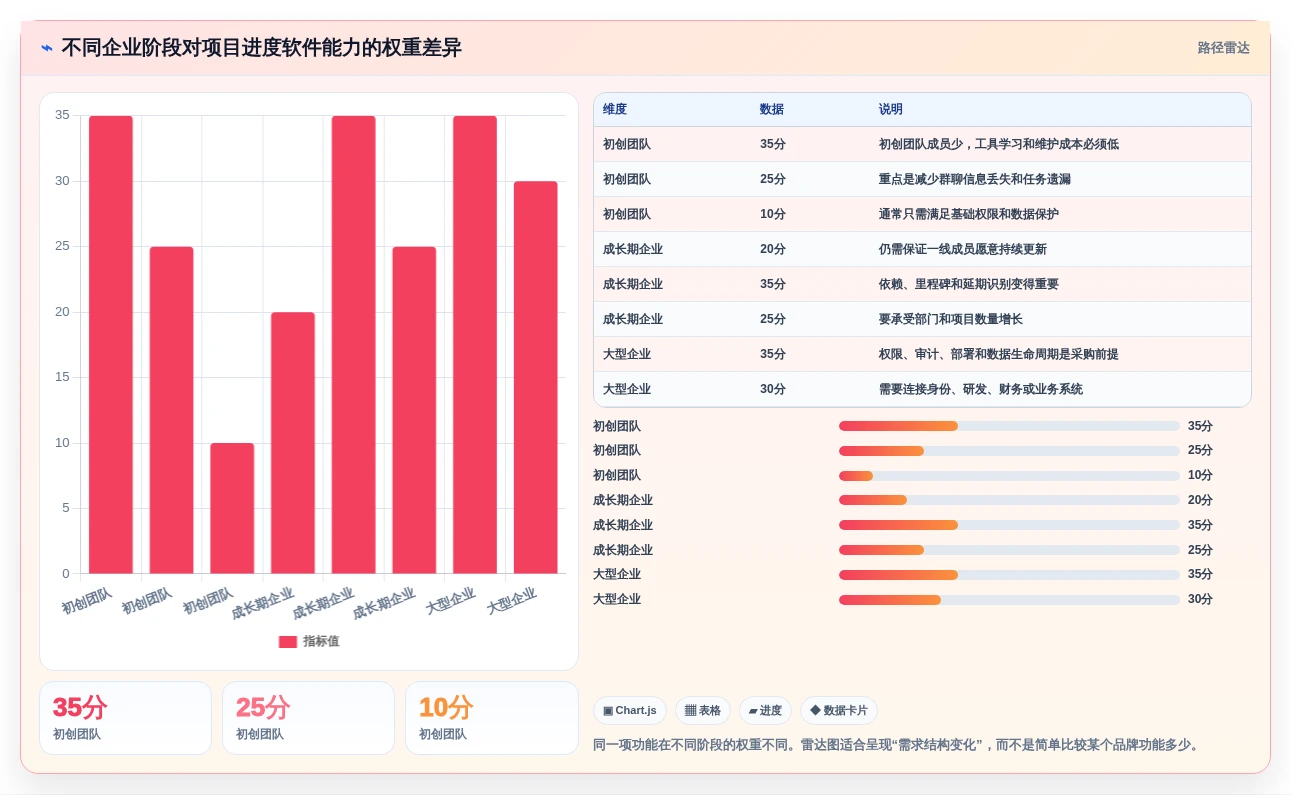
Task: Click the 成长期企业 chart bar reaching 25
Action: [414, 410]
